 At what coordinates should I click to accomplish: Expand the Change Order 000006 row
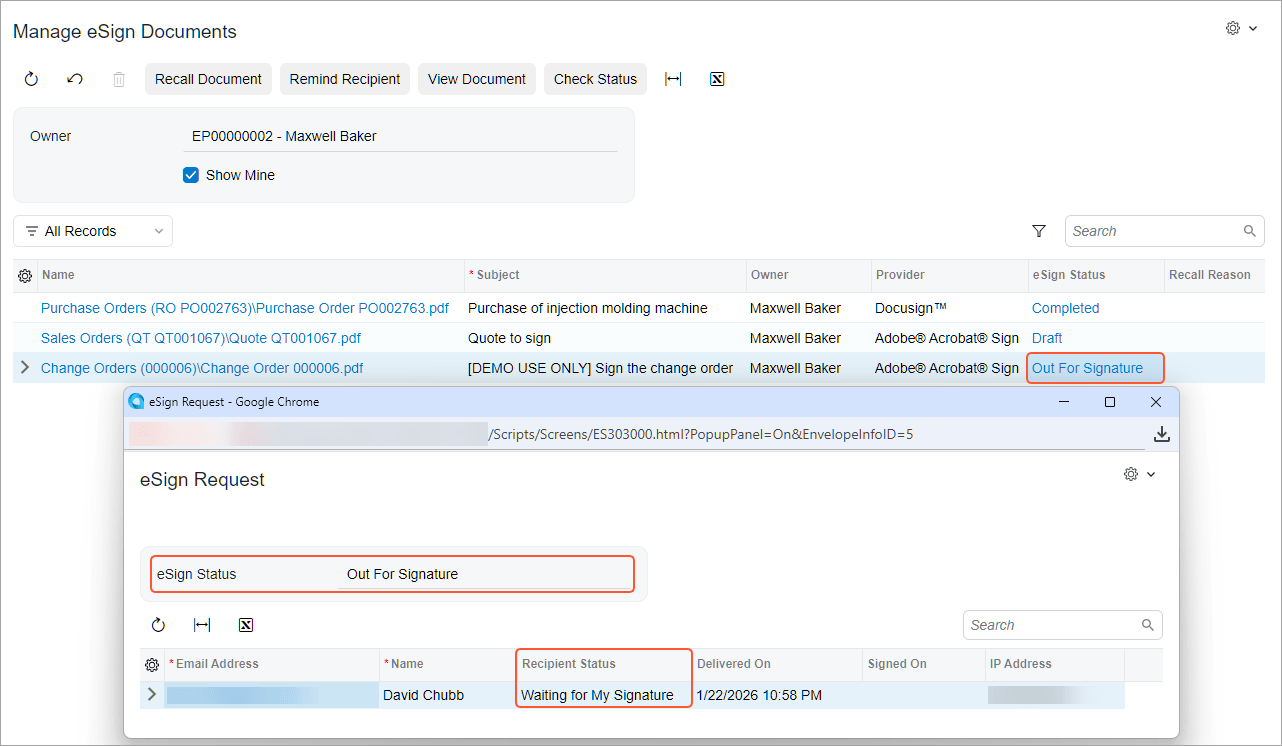coord(25,368)
